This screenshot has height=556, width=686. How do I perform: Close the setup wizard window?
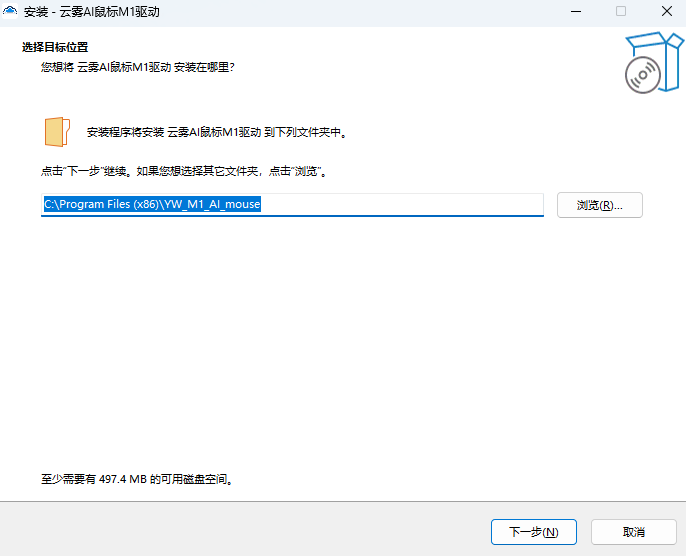pyautogui.click(x=665, y=12)
